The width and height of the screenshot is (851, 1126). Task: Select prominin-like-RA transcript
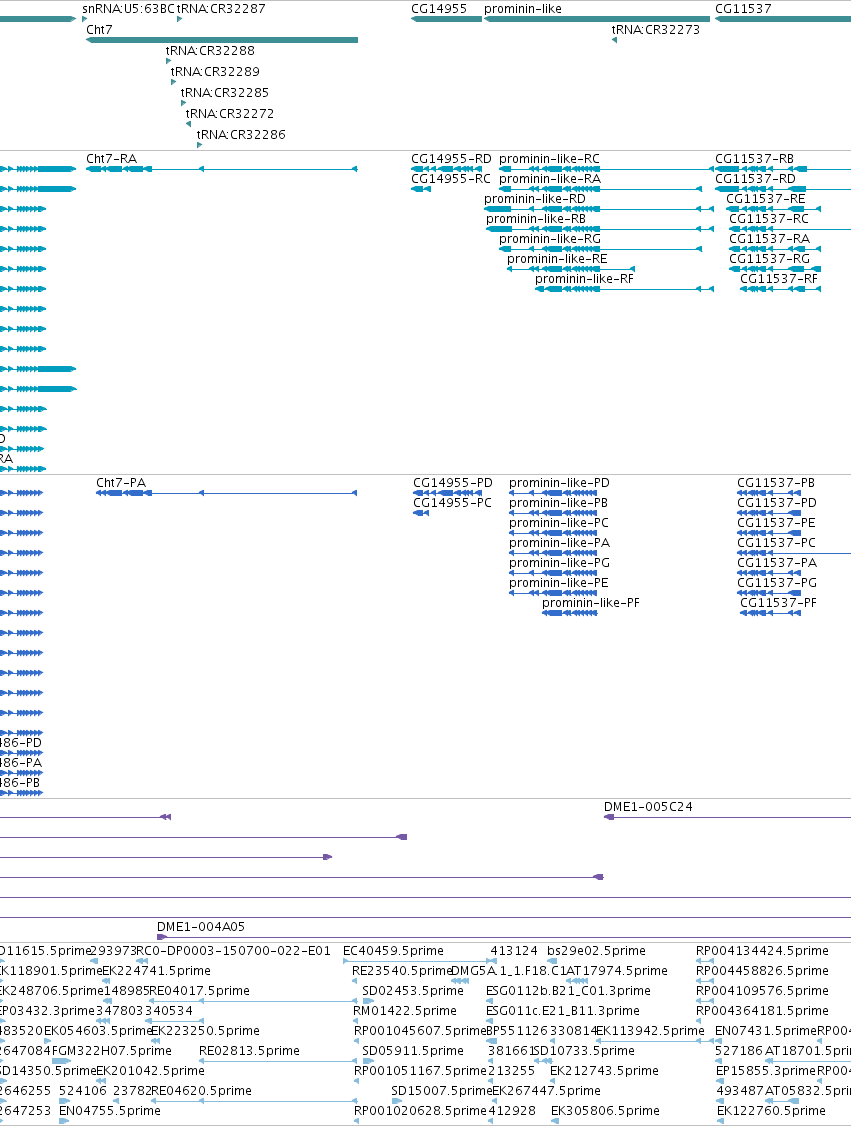tap(550, 179)
